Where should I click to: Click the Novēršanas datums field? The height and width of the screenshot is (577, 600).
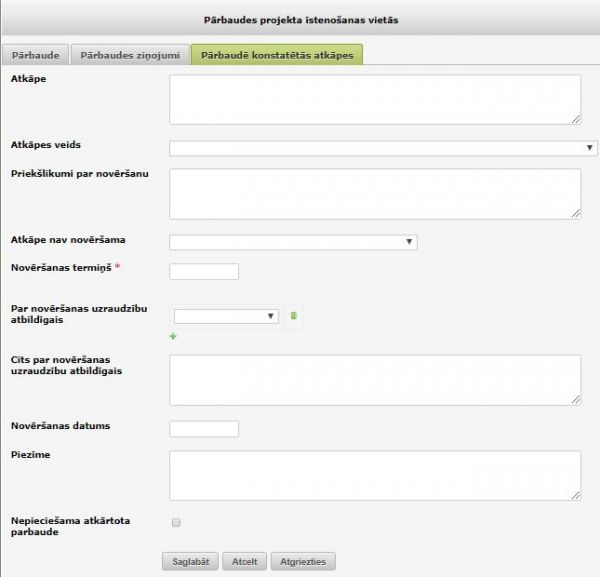pyautogui.click(x=204, y=429)
